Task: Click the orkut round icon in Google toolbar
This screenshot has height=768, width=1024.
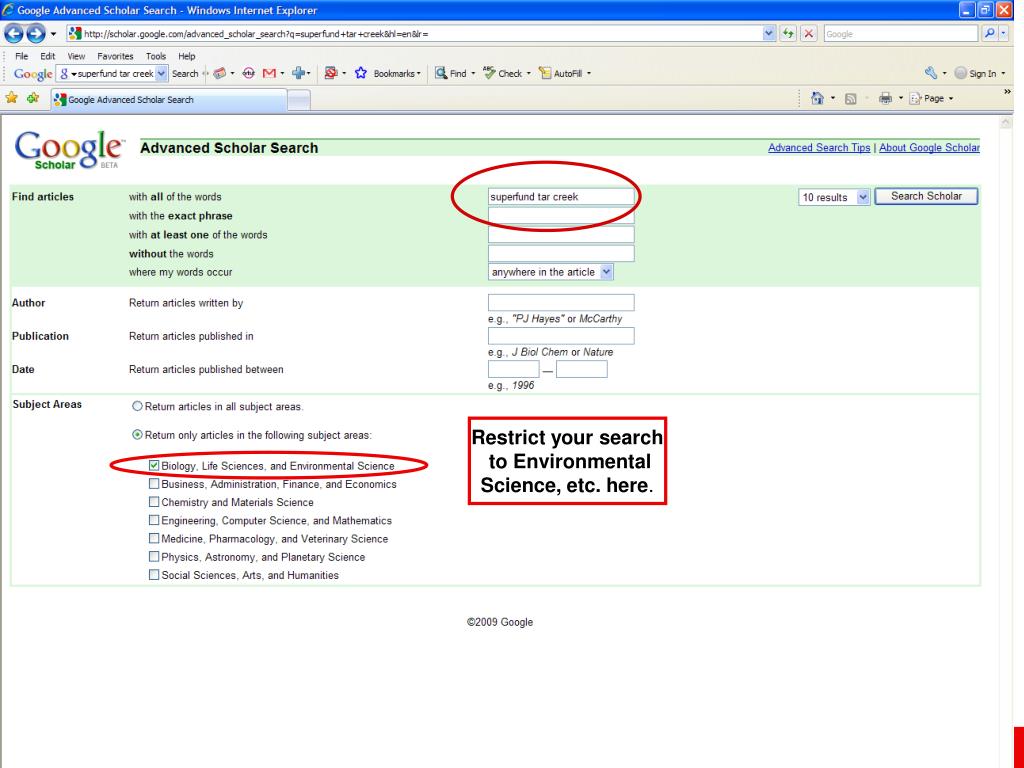Action: click(x=248, y=74)
